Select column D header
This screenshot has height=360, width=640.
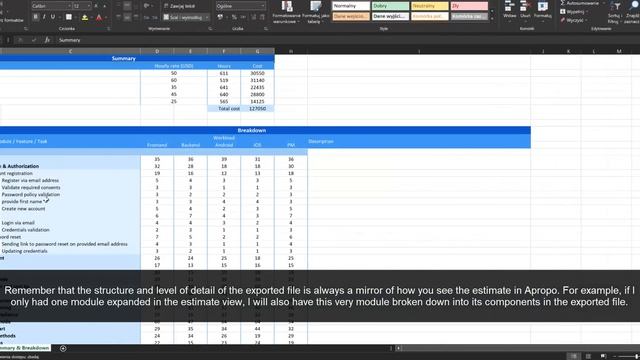(157, 51)
